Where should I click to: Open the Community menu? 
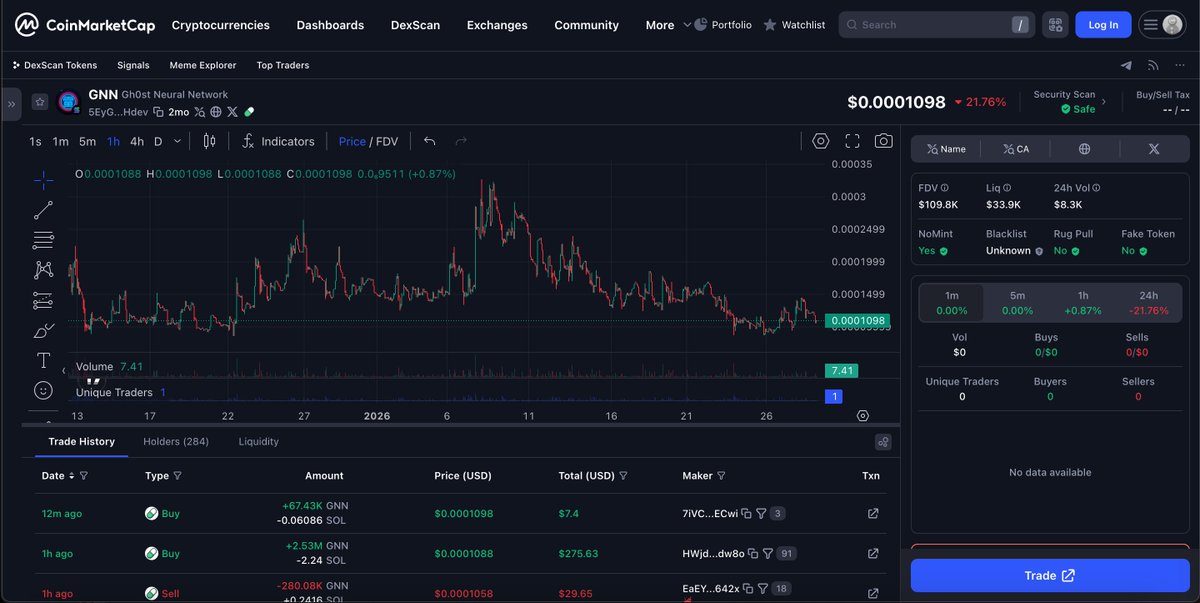click(x=586, y=25)
